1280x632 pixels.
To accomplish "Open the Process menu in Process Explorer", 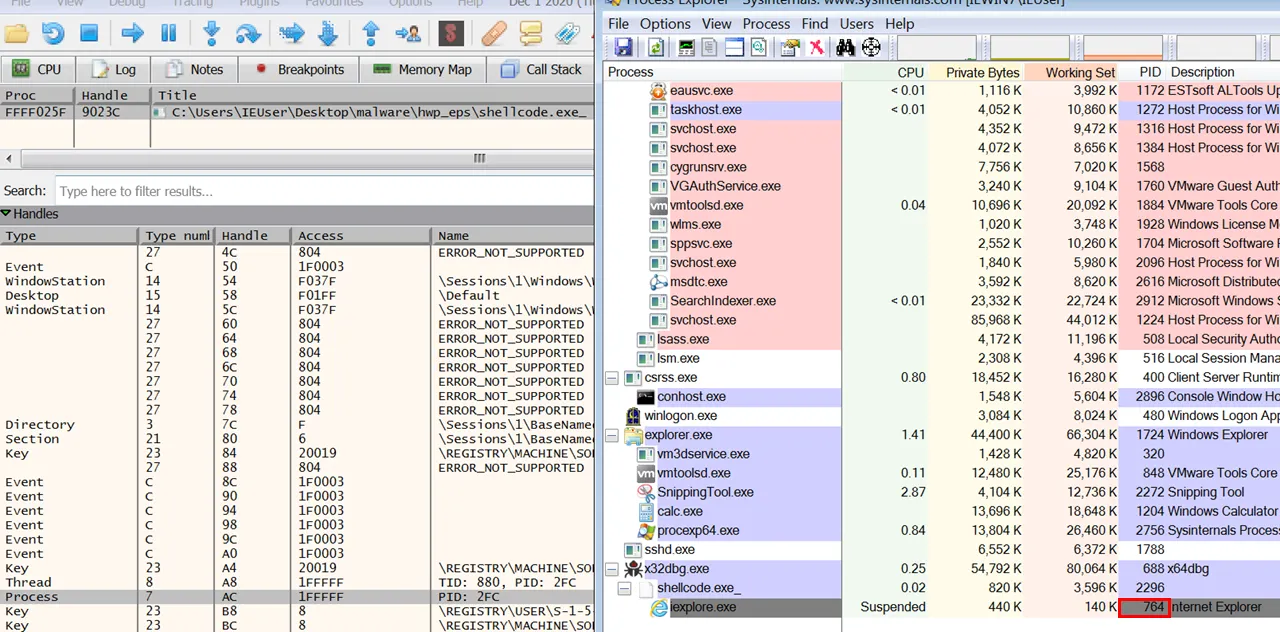I will [766, 23].
